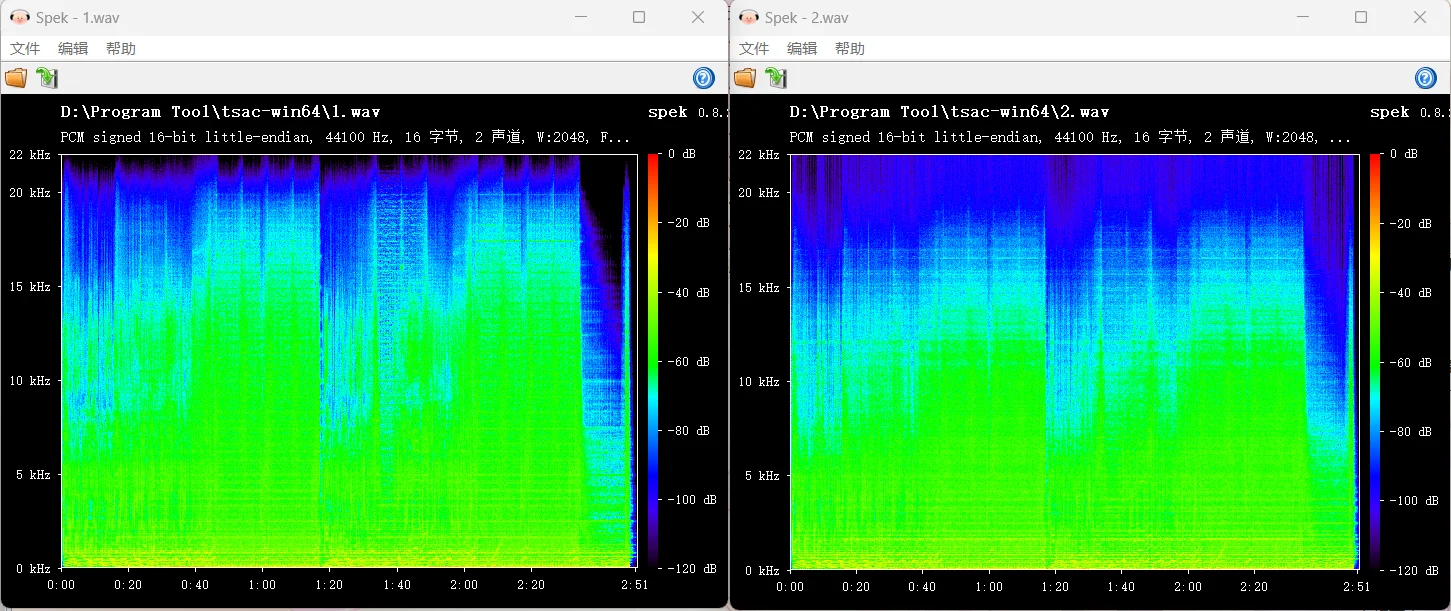The height and width of the screenshot is (611, 1451).
Task: Open the 编辑 menu in 2.wav window
Action: [802, 48]
